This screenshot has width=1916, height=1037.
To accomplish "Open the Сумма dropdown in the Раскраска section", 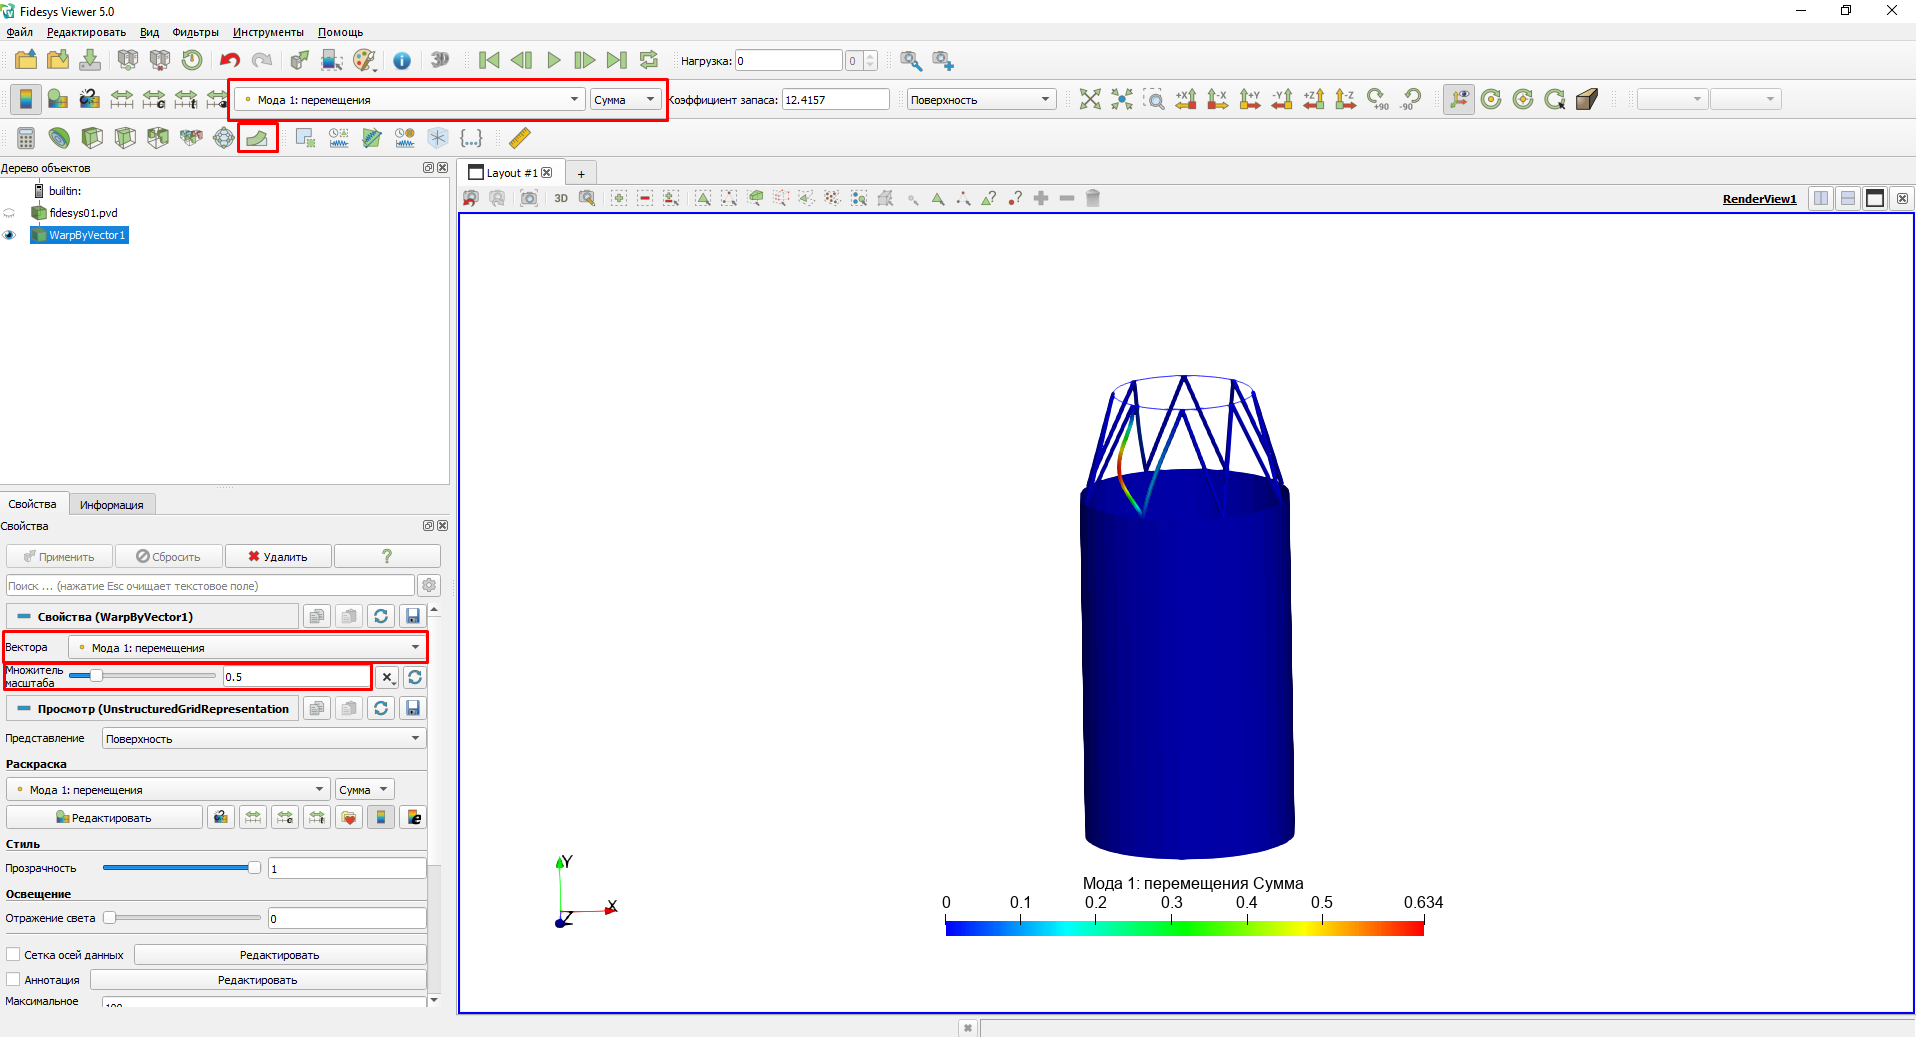I will (x=364, y=789).
